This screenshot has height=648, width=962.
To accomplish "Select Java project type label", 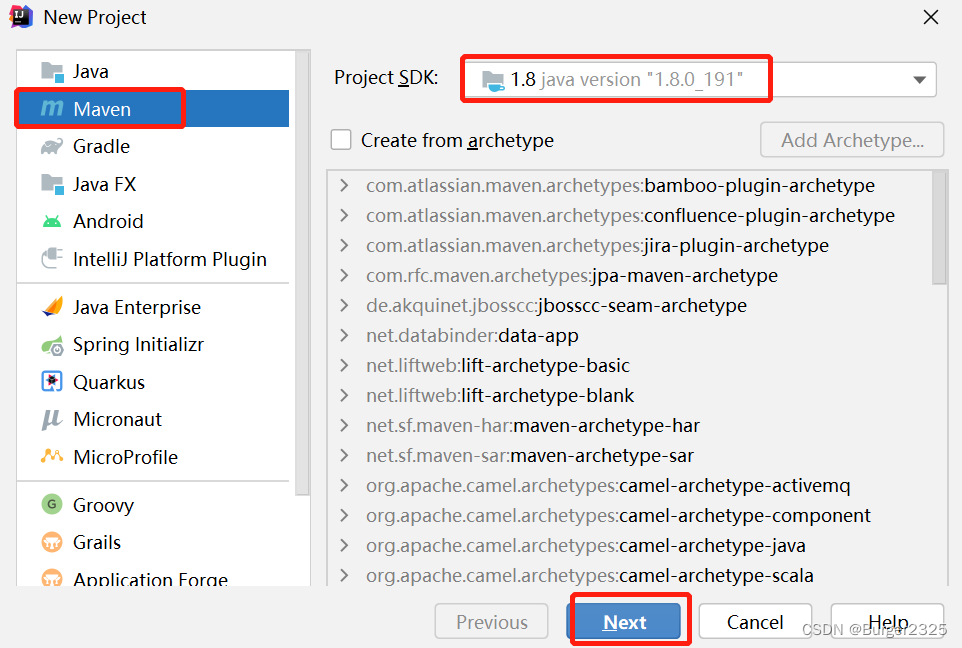I will [x=91, y=72].
